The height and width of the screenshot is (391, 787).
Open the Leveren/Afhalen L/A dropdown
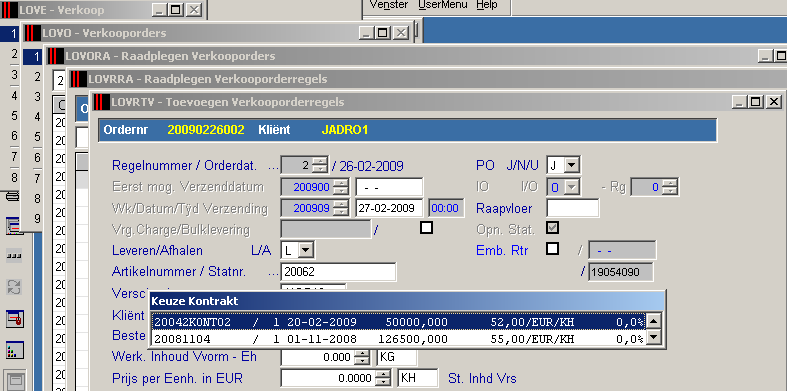pyautogui.click(x=307, y=249)
